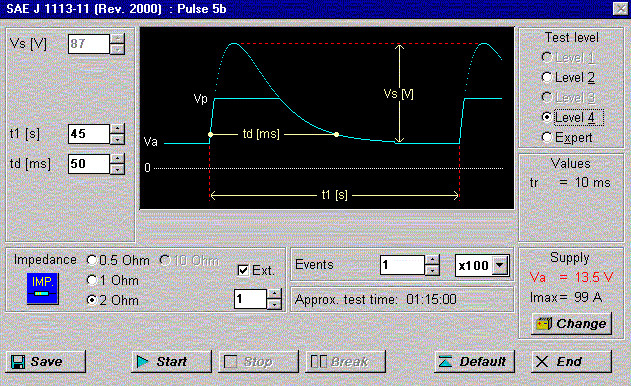This screenshot has width=631, height=386.
Task: Click the 'Vp' label in the graph
Action: click(200, 99)
